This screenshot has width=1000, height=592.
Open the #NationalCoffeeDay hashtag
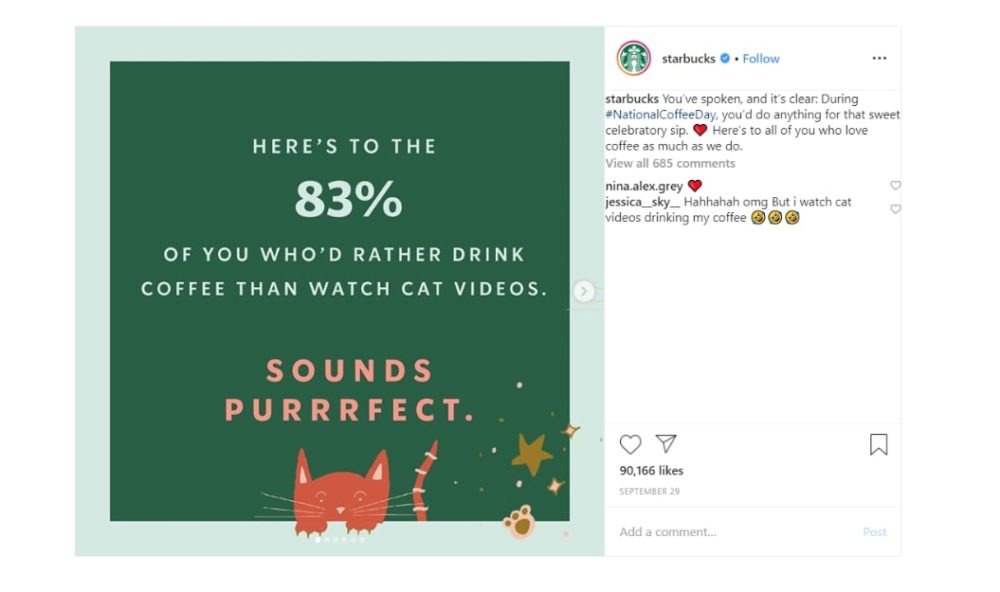pyautogui.click(x=662, y=113)
